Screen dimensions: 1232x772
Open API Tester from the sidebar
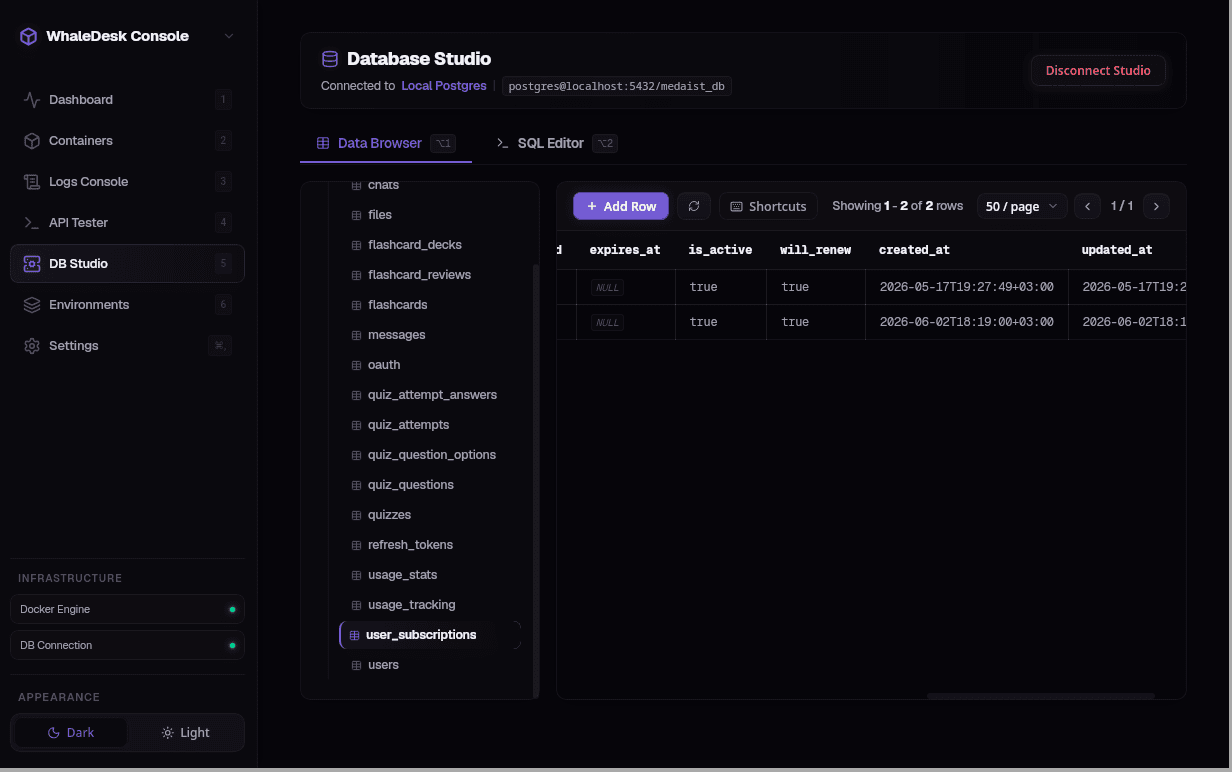(127, 223)
